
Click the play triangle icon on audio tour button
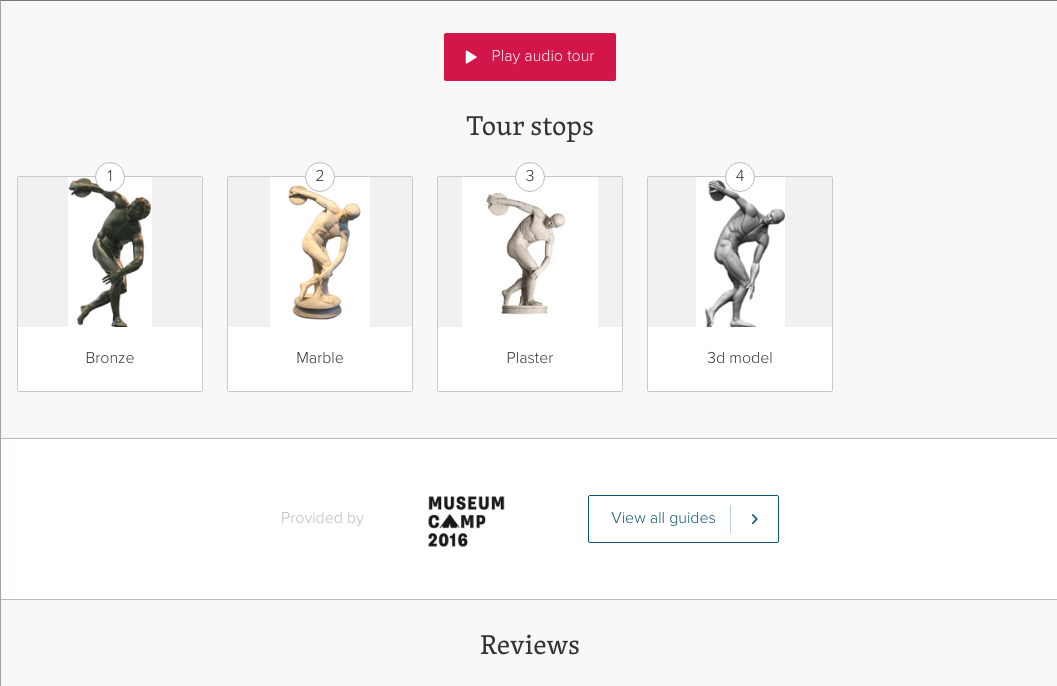[471, 57]
